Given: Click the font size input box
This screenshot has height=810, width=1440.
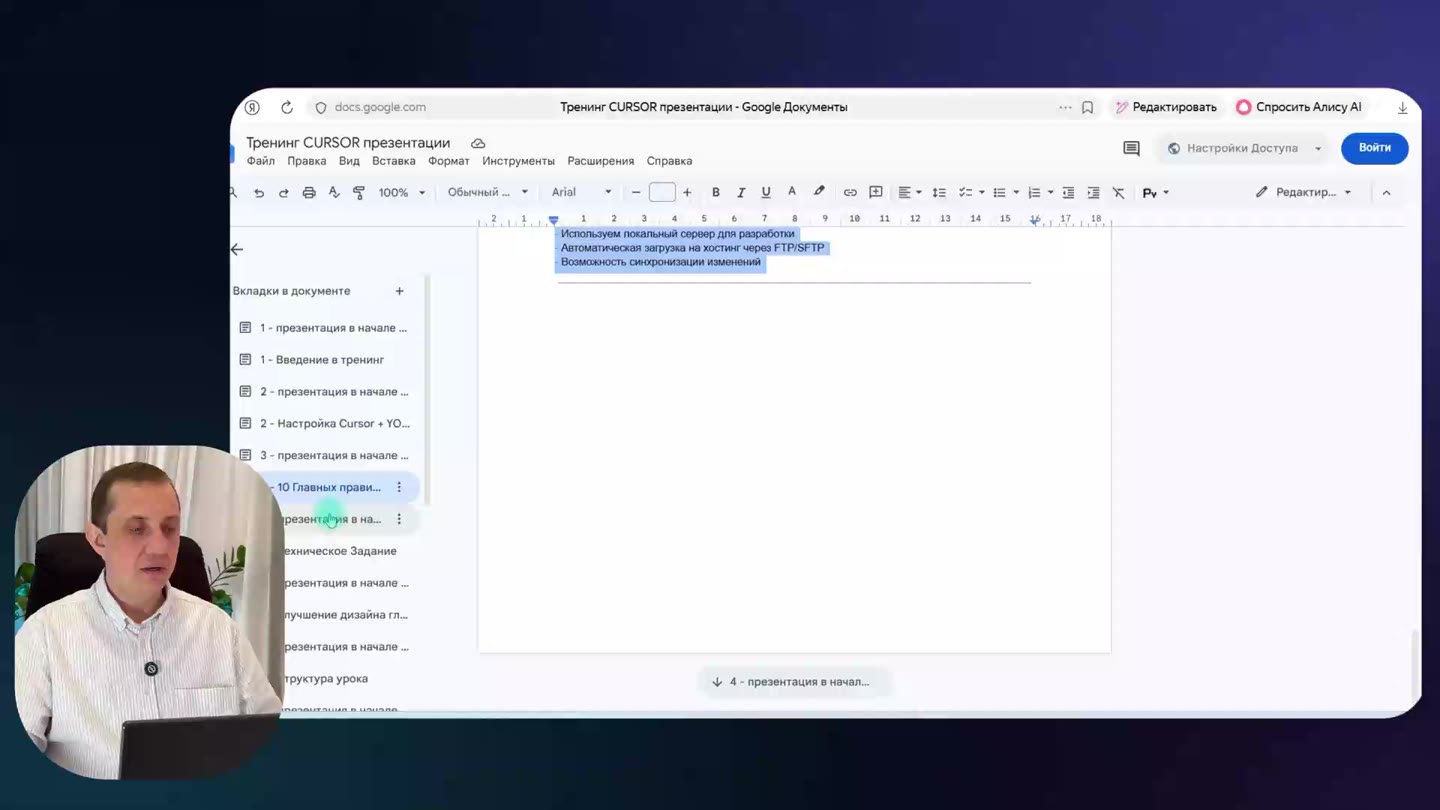Looking at the screenshot, I should coord(662,193).
